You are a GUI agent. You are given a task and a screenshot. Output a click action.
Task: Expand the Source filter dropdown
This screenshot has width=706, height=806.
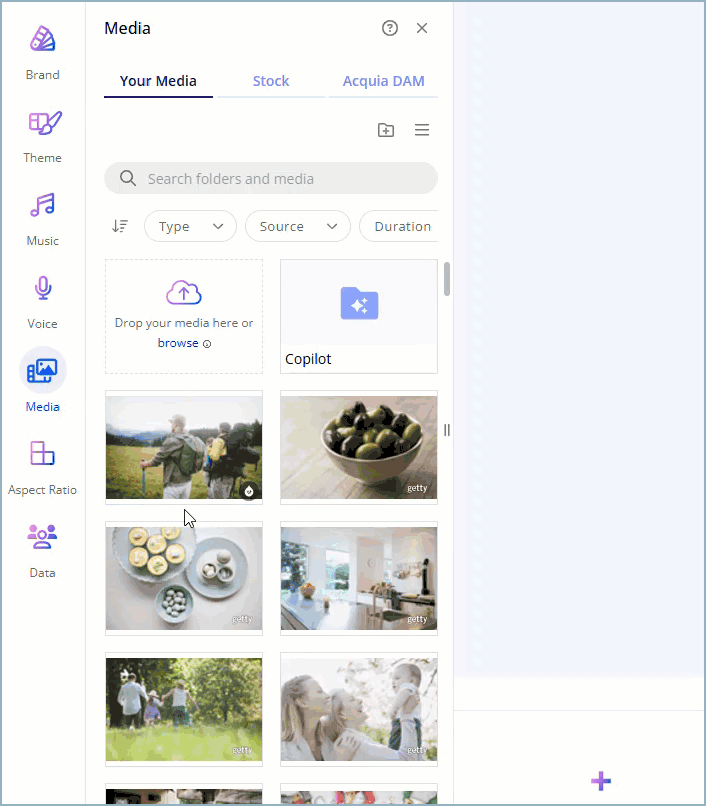[x=298, y=226]
